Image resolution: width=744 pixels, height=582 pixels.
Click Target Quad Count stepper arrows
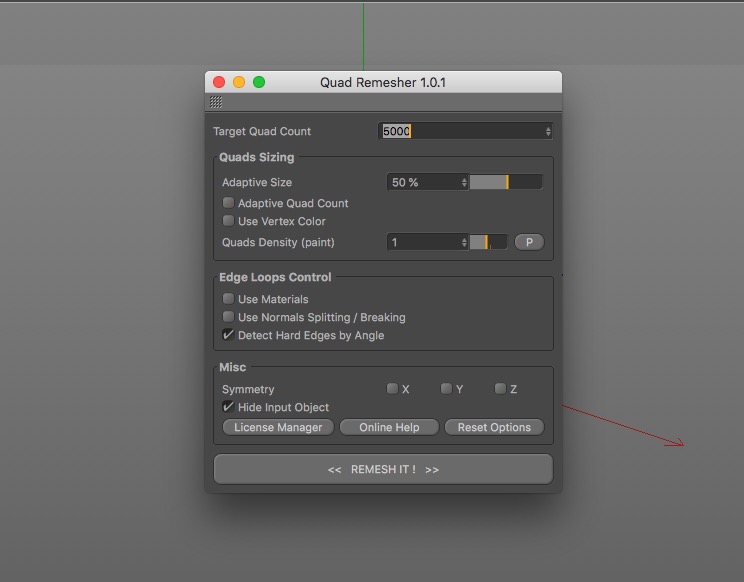point(548,131)
